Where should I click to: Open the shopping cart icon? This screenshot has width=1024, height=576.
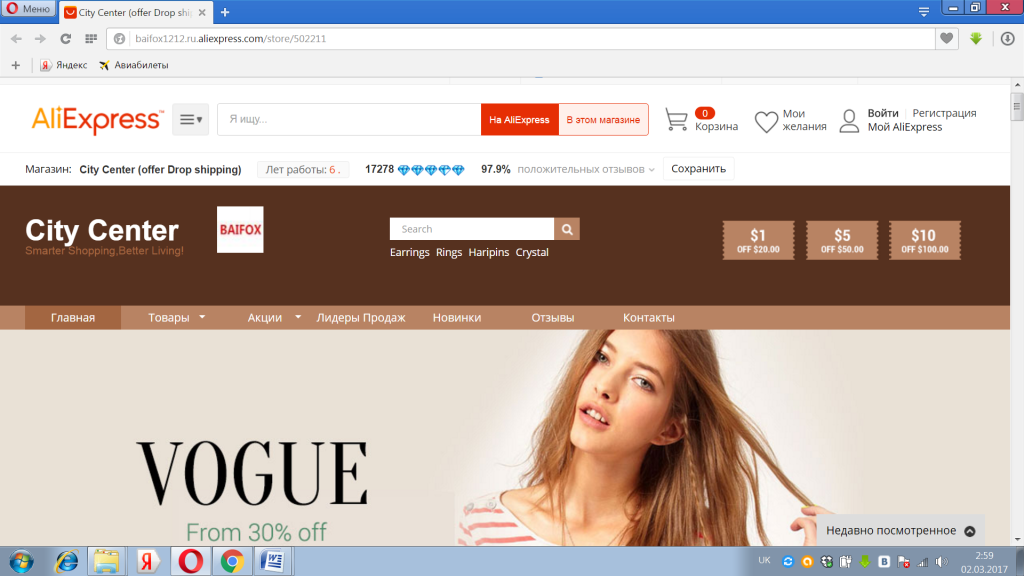coord(677,120)
